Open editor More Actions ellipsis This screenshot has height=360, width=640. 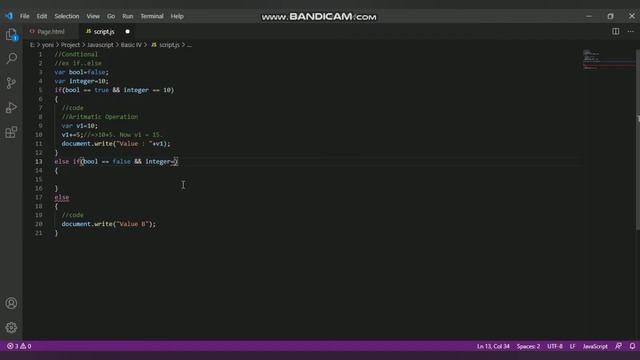[x=631, y=31]
